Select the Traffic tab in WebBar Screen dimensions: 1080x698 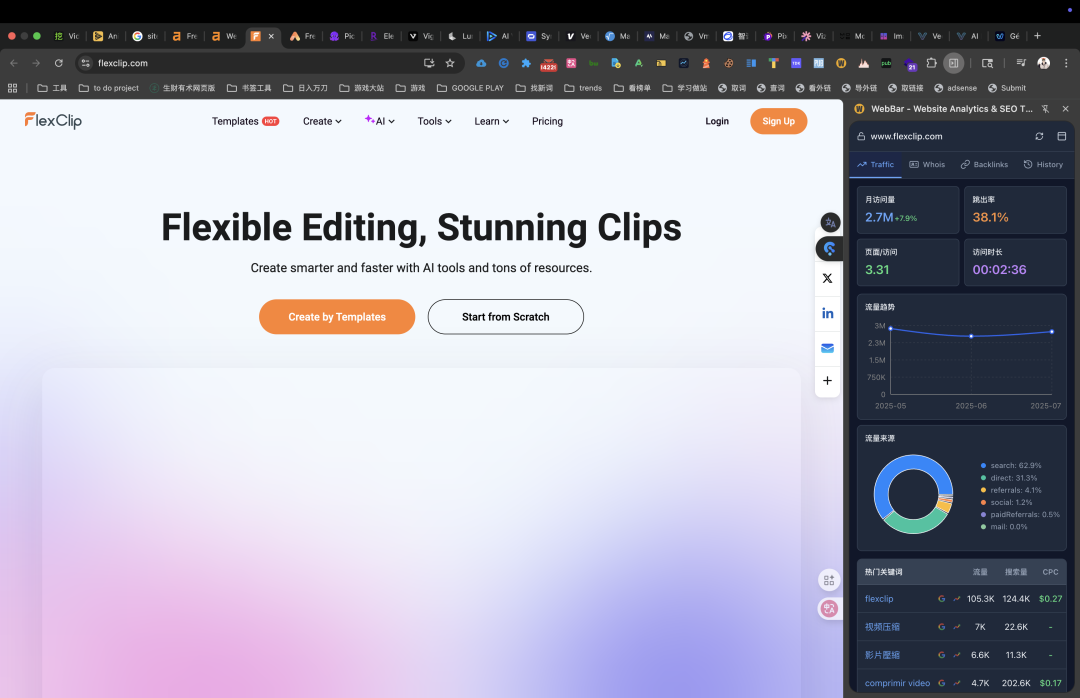(875, 165)
